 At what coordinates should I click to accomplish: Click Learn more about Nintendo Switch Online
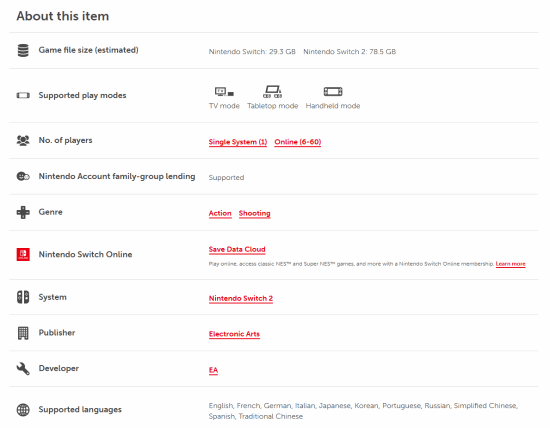(x=510, y=264)
